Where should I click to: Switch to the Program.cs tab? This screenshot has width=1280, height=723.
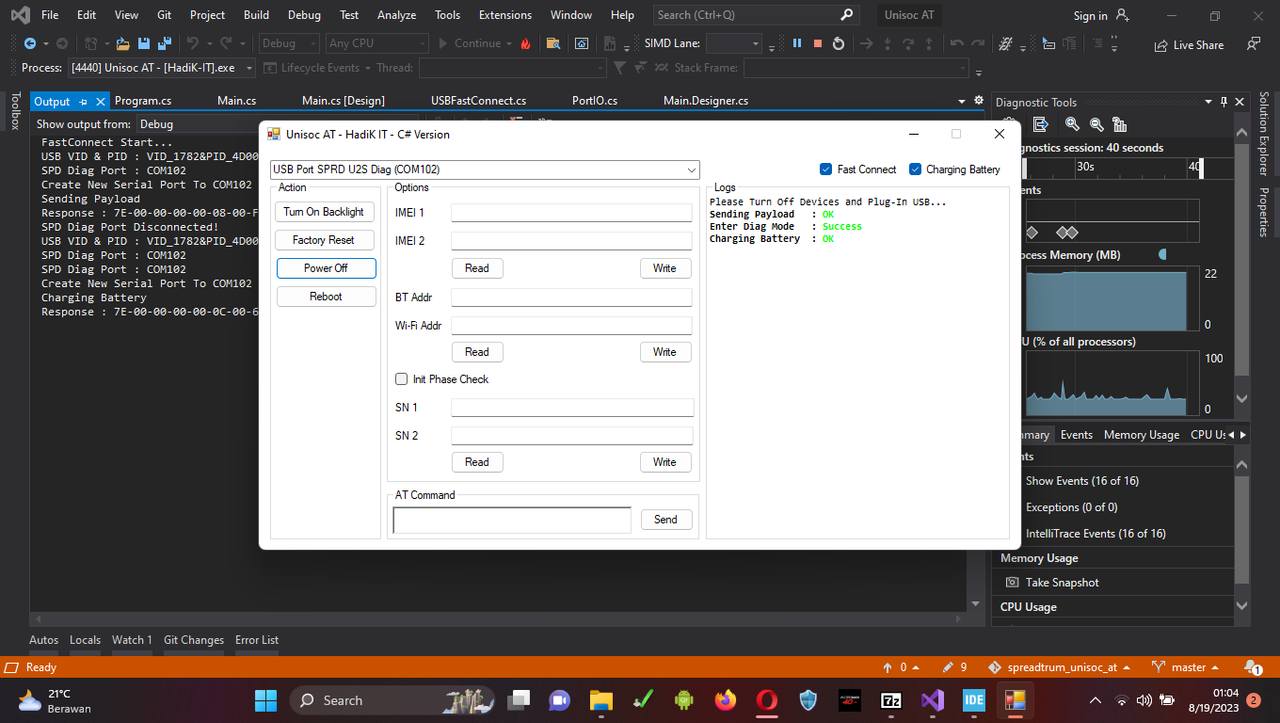click(x=143, y=101)
